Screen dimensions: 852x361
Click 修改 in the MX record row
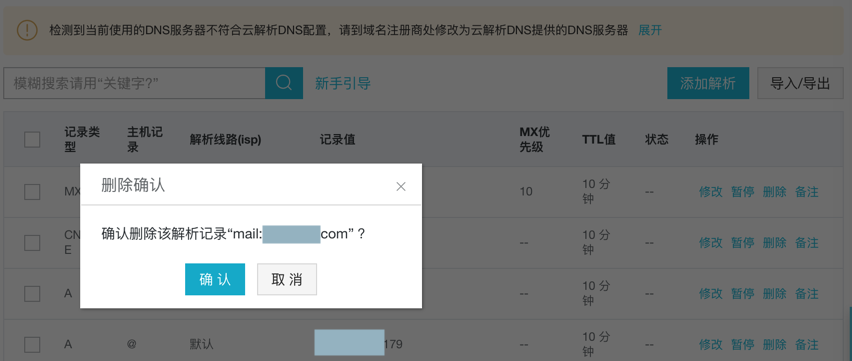(x=711, y=192)
